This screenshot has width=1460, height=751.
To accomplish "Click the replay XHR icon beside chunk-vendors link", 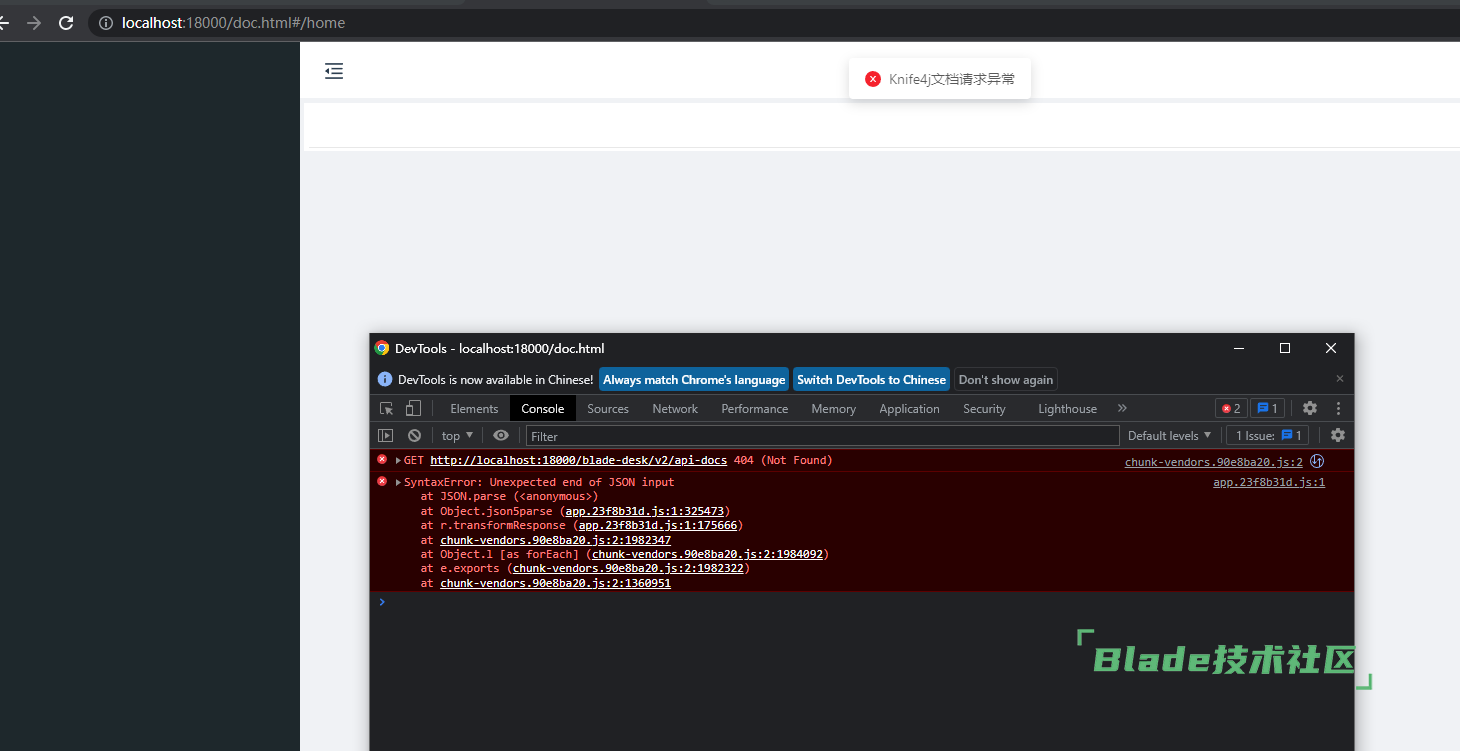I will coord(1317,461).
